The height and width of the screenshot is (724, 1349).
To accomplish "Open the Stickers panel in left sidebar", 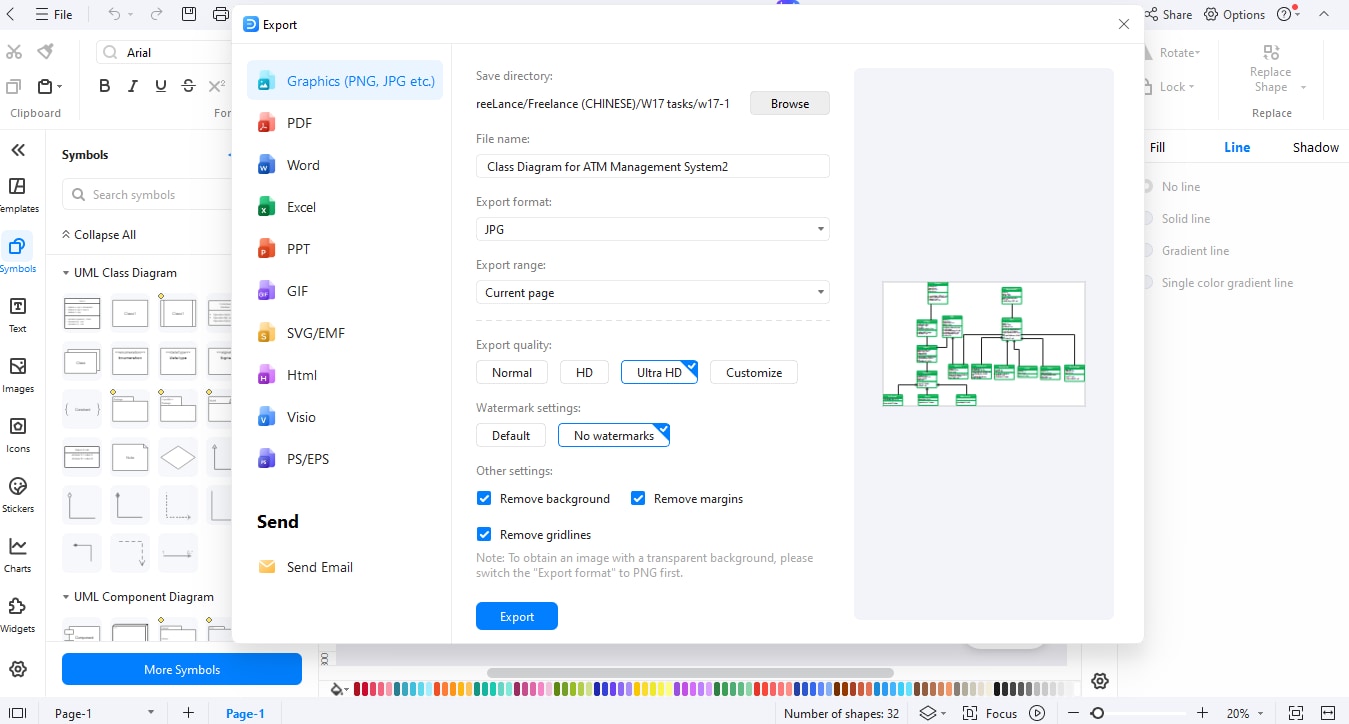I will tap(17, 494).
